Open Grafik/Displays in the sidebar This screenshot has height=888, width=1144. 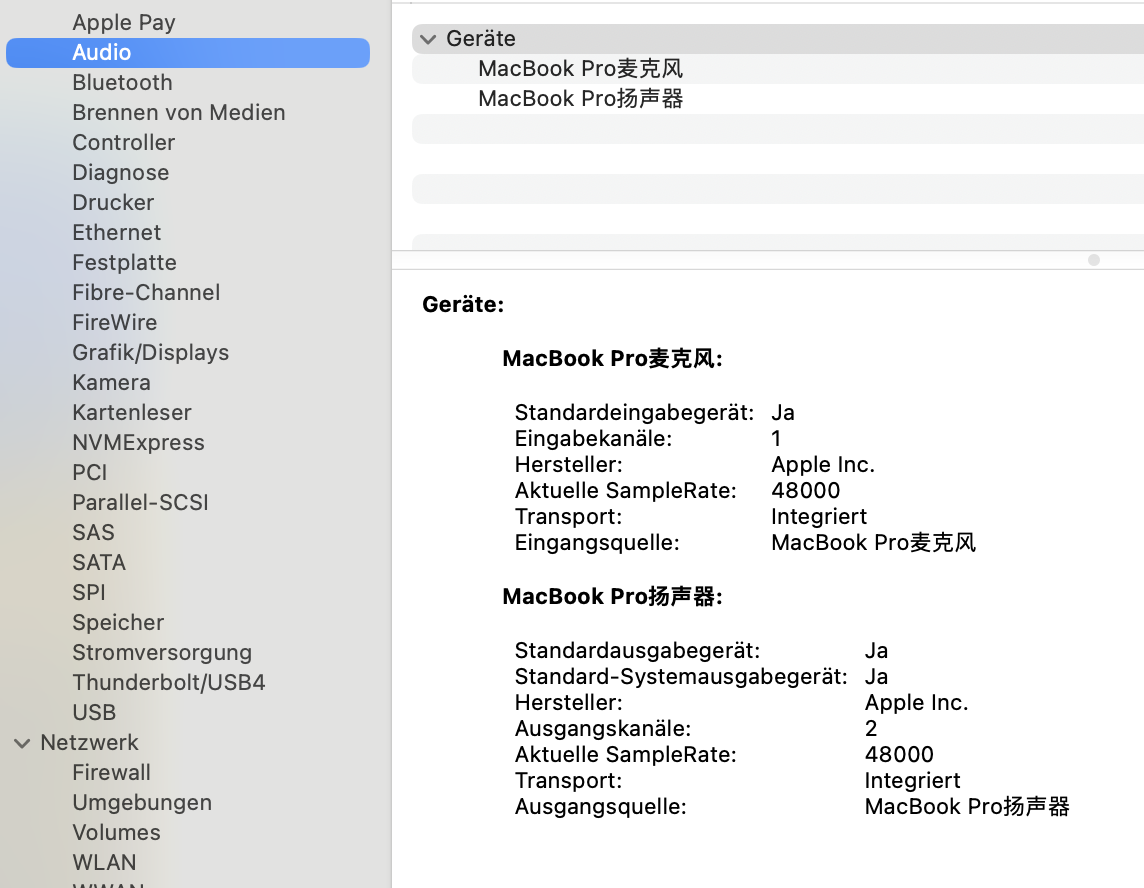(x=151, y=352)
